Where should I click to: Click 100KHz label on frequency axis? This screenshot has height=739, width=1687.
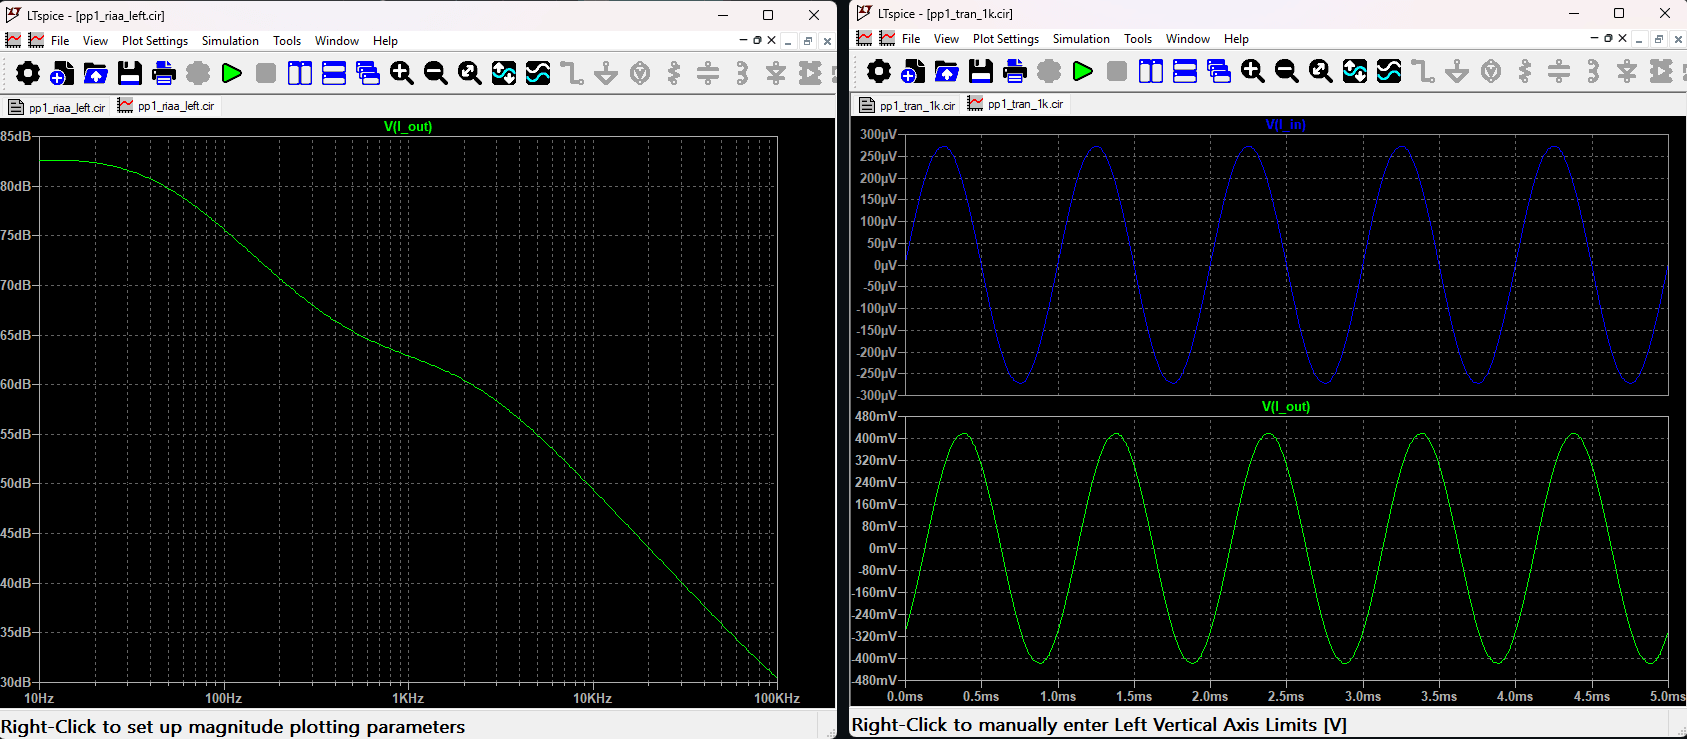[x=777, y=698]
